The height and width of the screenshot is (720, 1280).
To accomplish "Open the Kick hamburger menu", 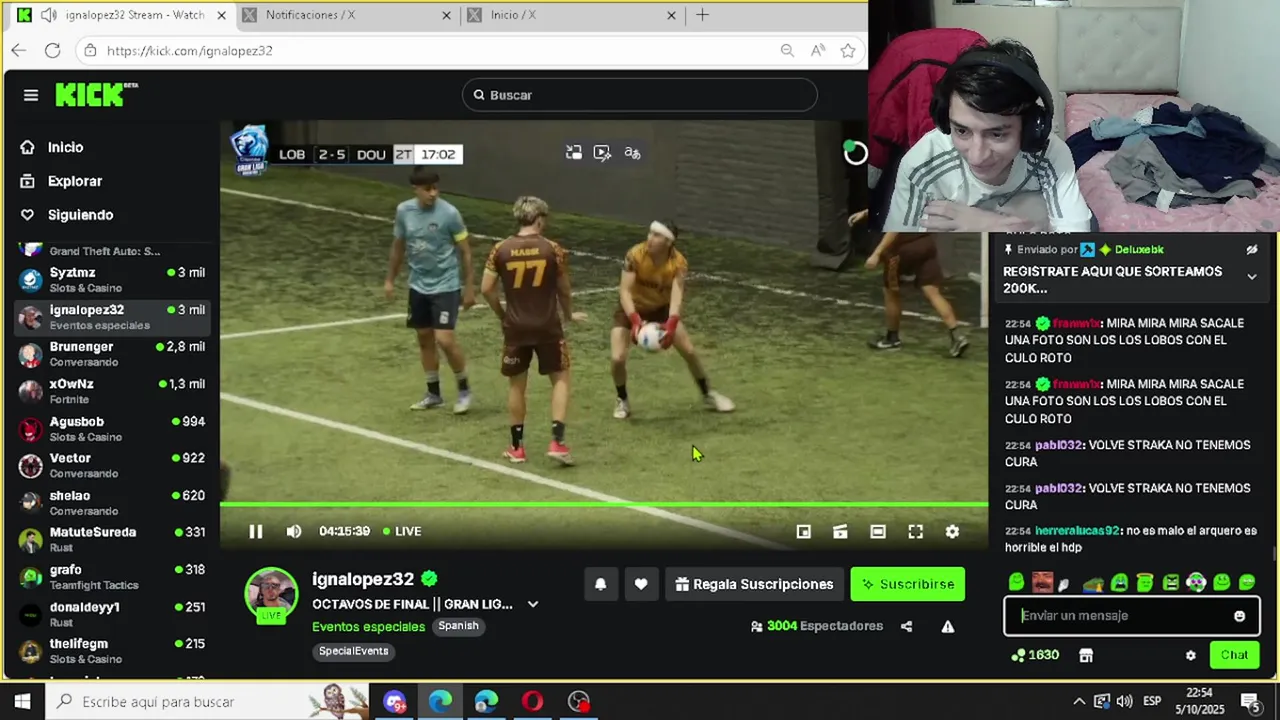I will [31, 95].
